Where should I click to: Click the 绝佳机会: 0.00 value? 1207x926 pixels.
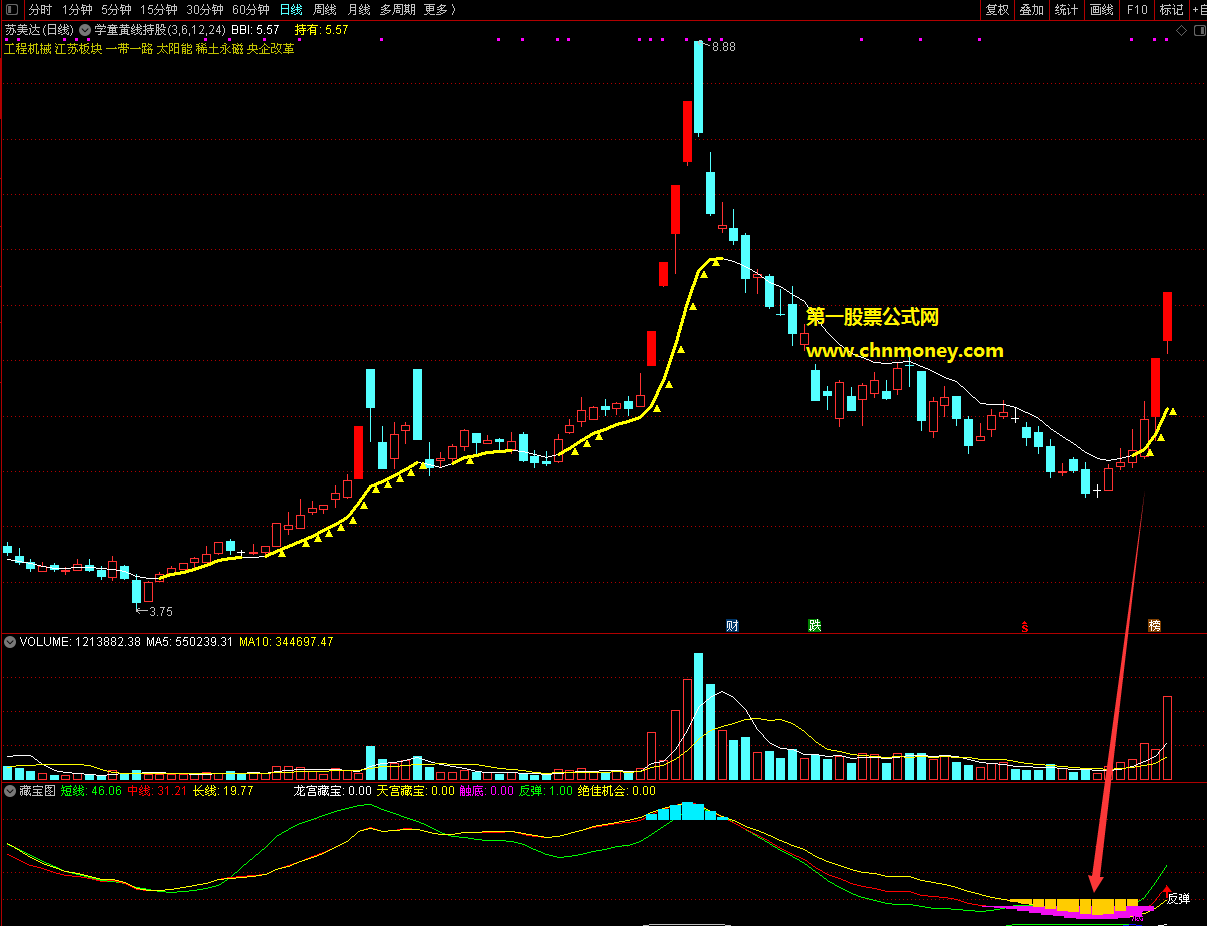click(x=617, y=790)
